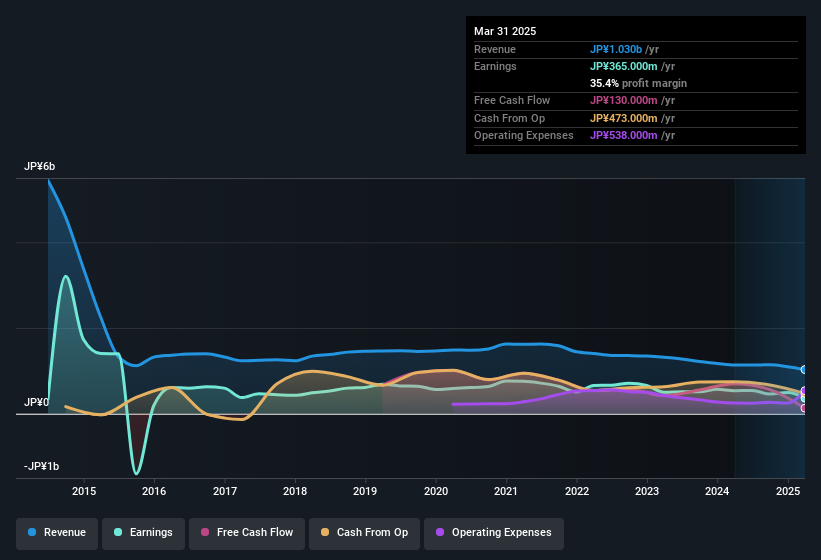Click the Revenue label in tooltip
The image size is (821, 560).
click(495, 49)
